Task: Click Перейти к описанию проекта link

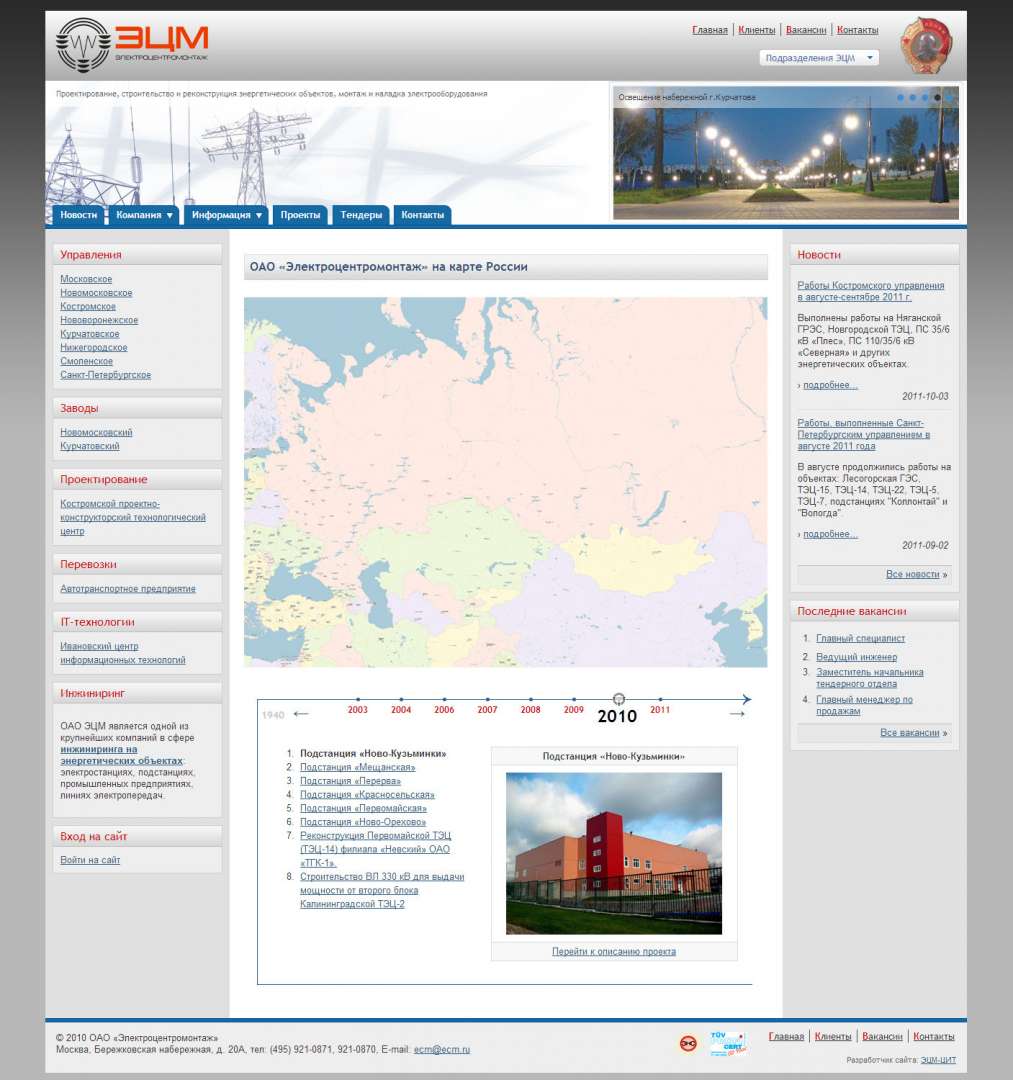Action: point(614,952)
